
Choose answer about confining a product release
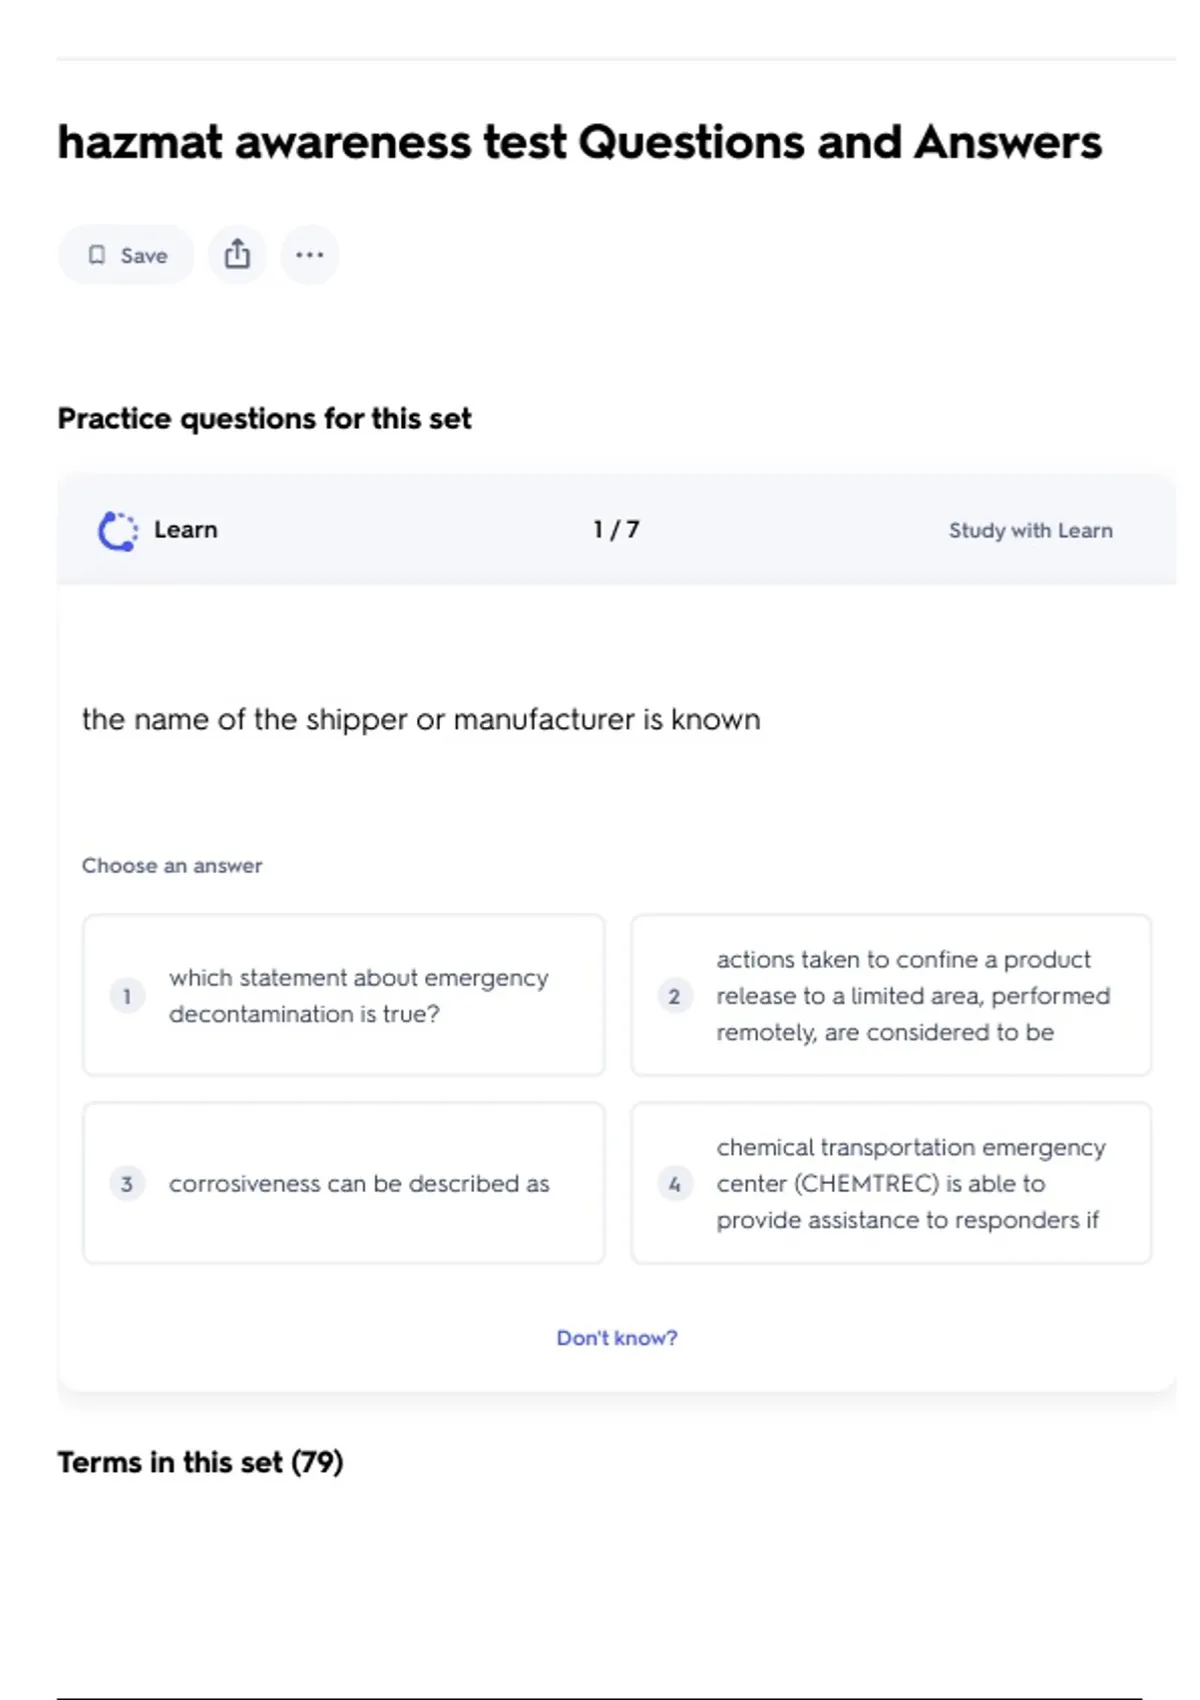pos(912,996)
